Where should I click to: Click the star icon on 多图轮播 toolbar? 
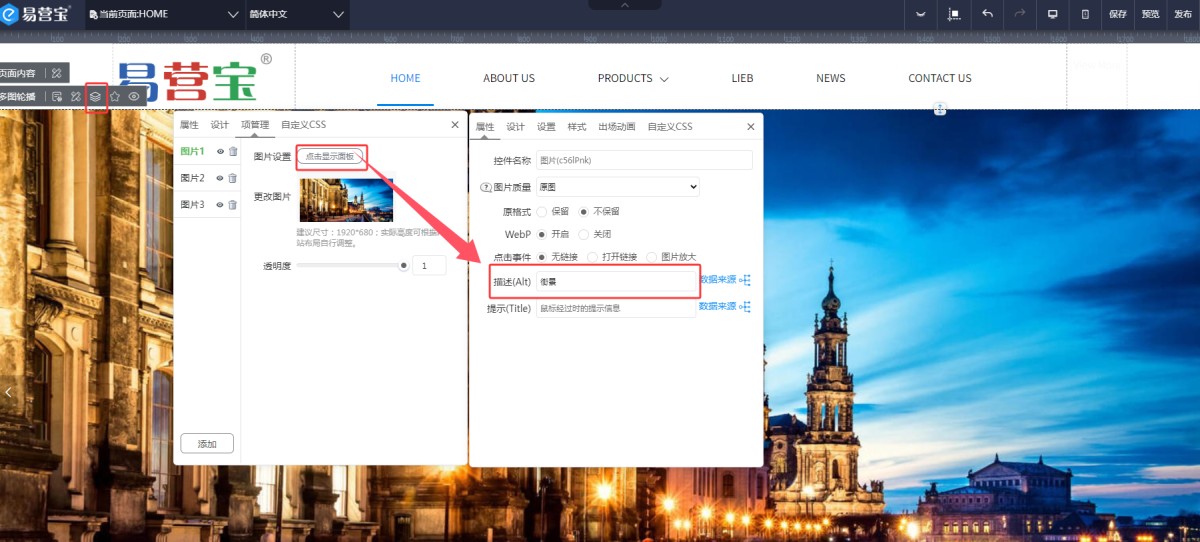[x=115, y=97]
